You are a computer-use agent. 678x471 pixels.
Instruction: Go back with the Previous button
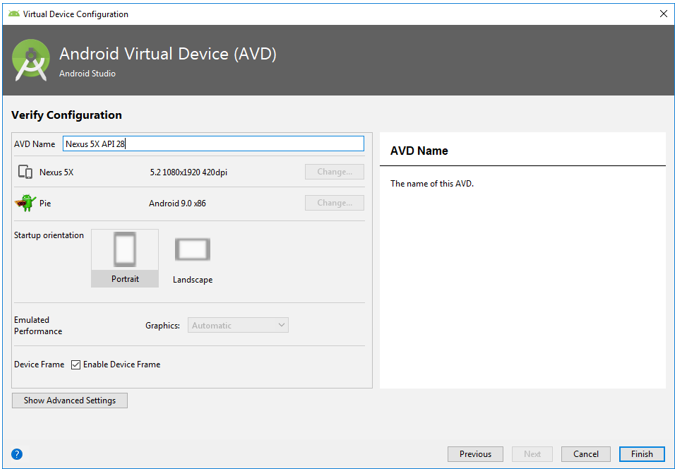click(475, 454)
